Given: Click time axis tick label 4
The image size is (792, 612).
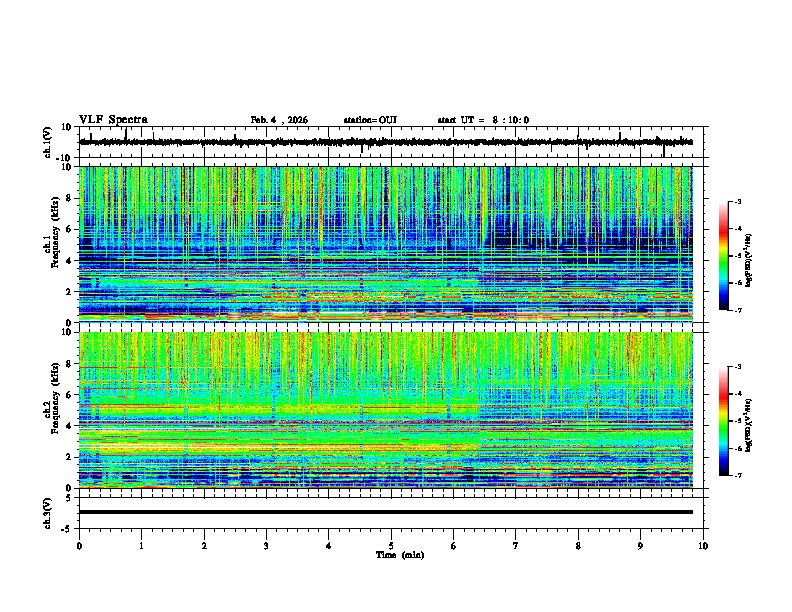Looking at the screenshot, I should [329, 546].
